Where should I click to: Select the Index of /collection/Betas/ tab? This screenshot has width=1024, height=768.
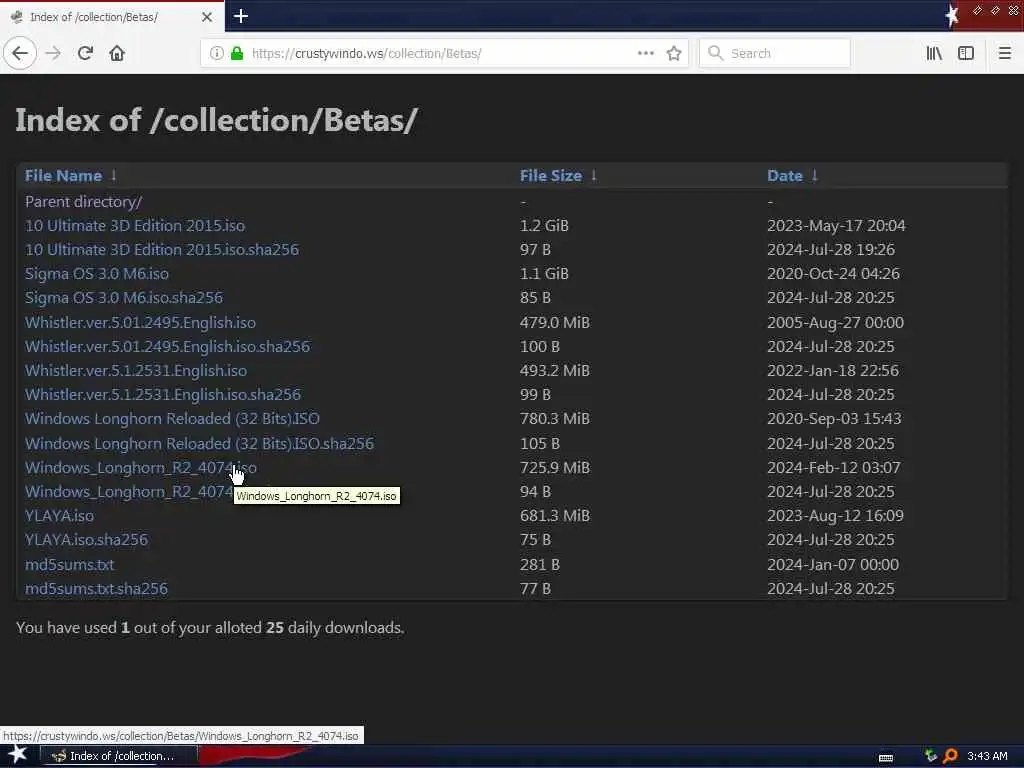112,16
